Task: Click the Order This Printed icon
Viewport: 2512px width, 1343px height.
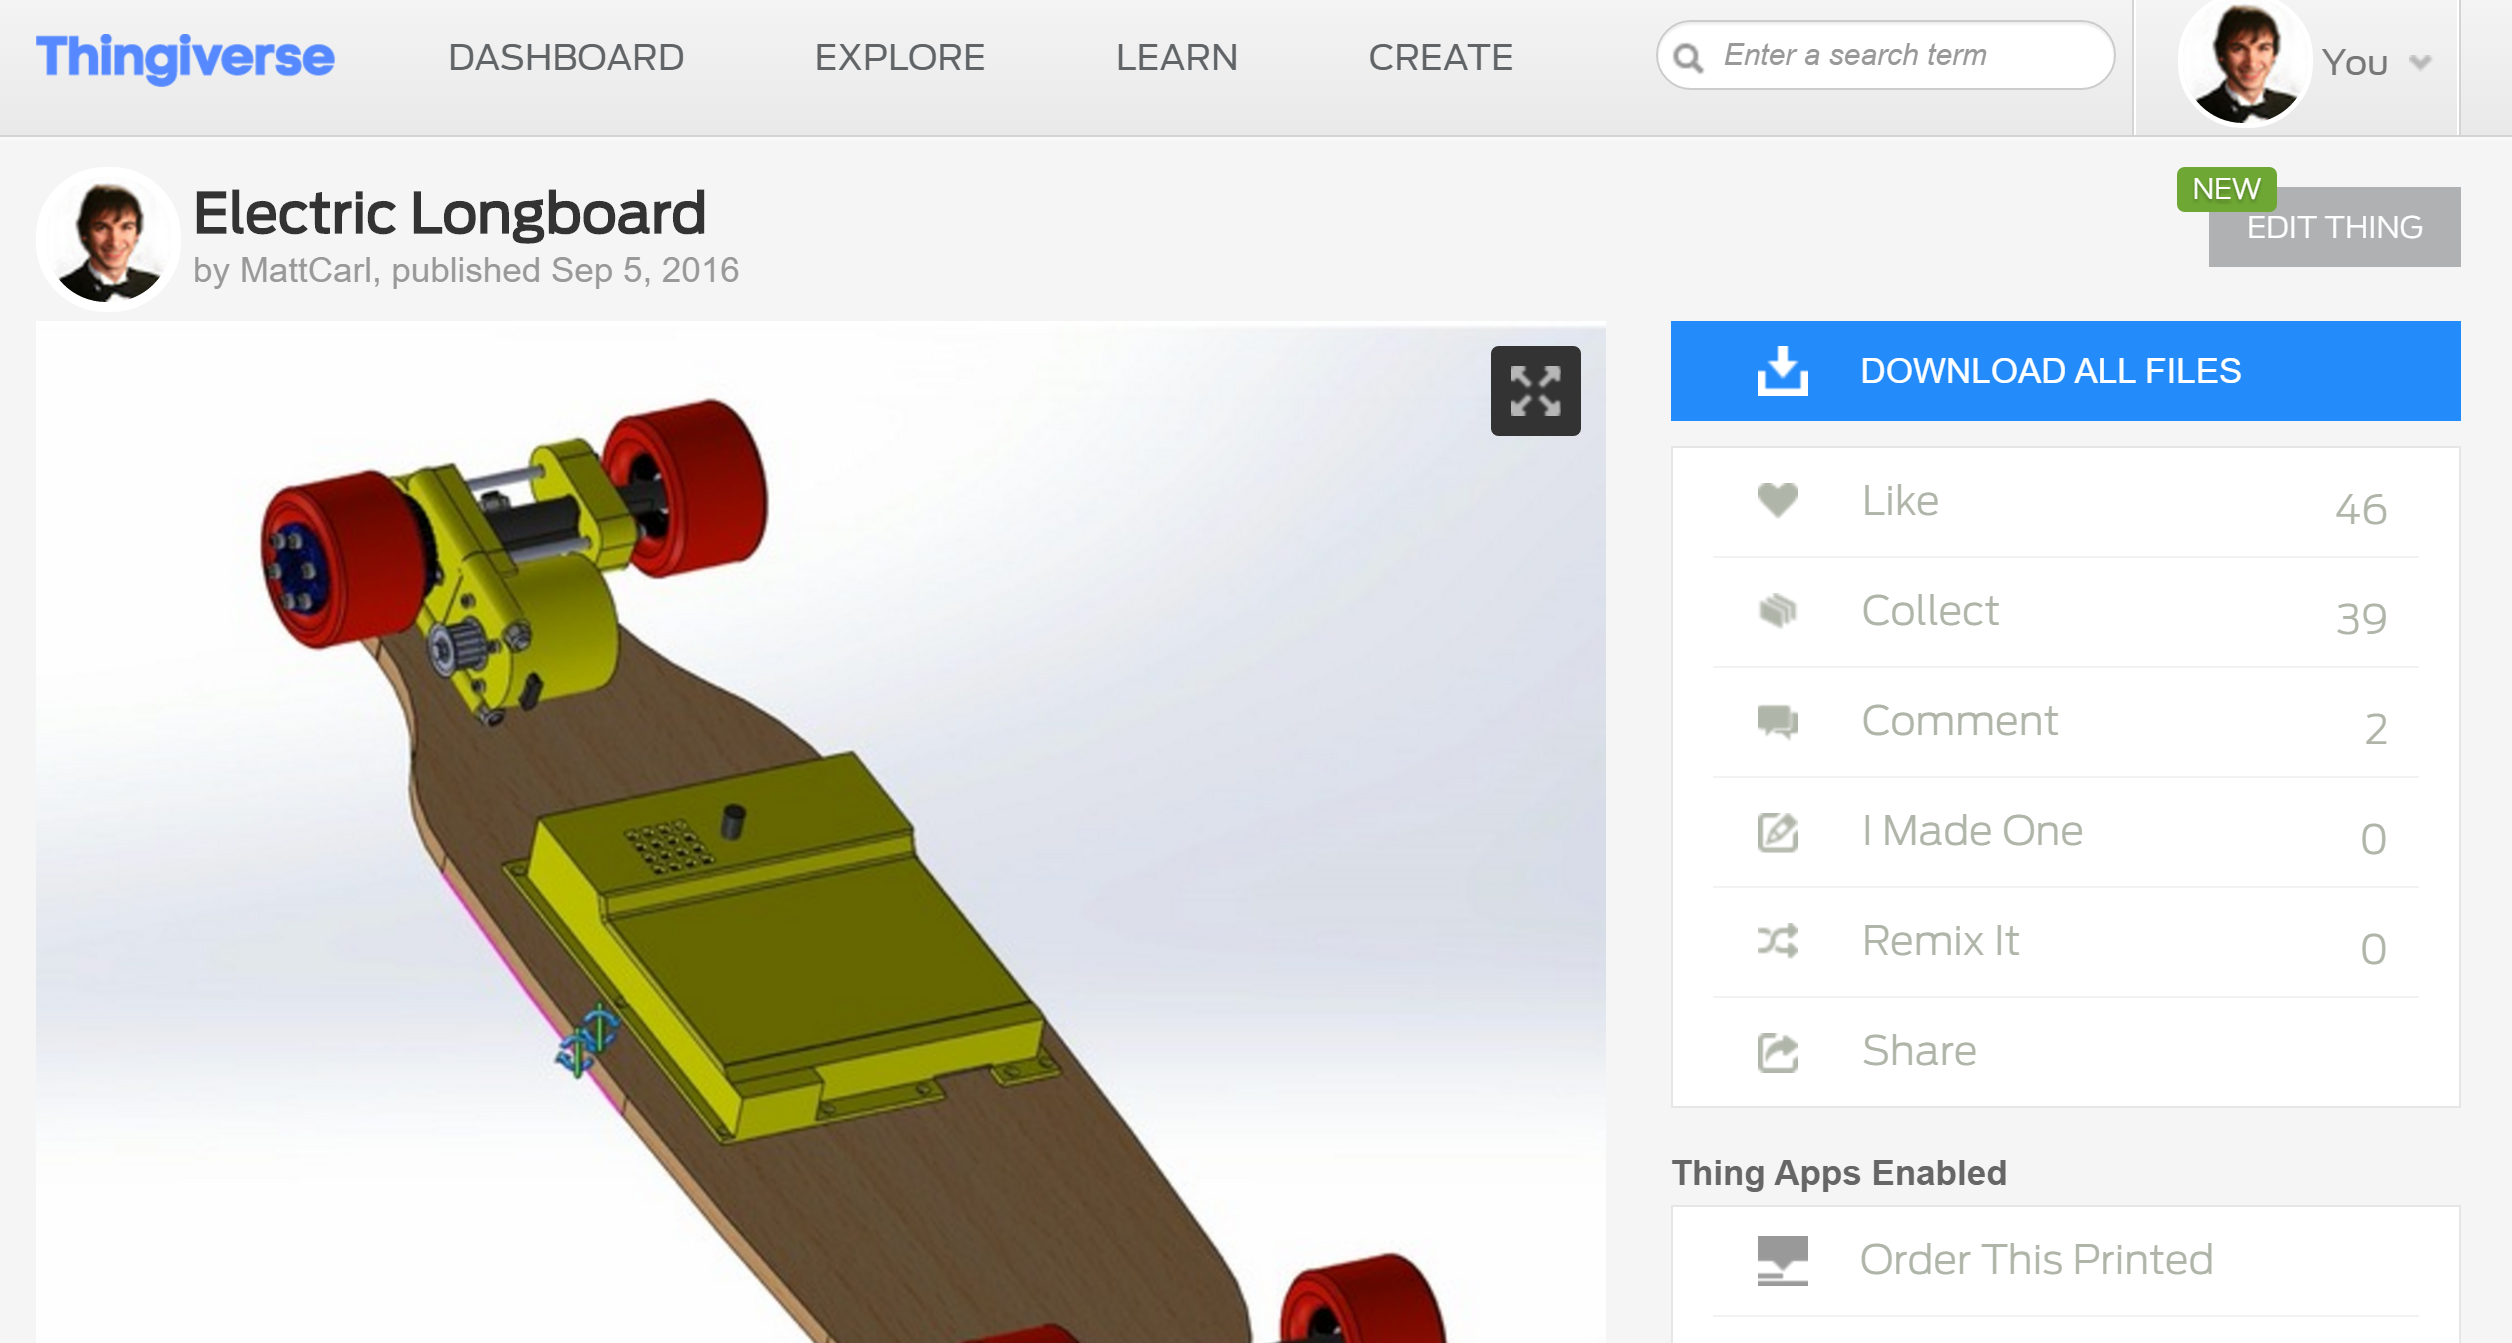Action: (1782, 1260)
